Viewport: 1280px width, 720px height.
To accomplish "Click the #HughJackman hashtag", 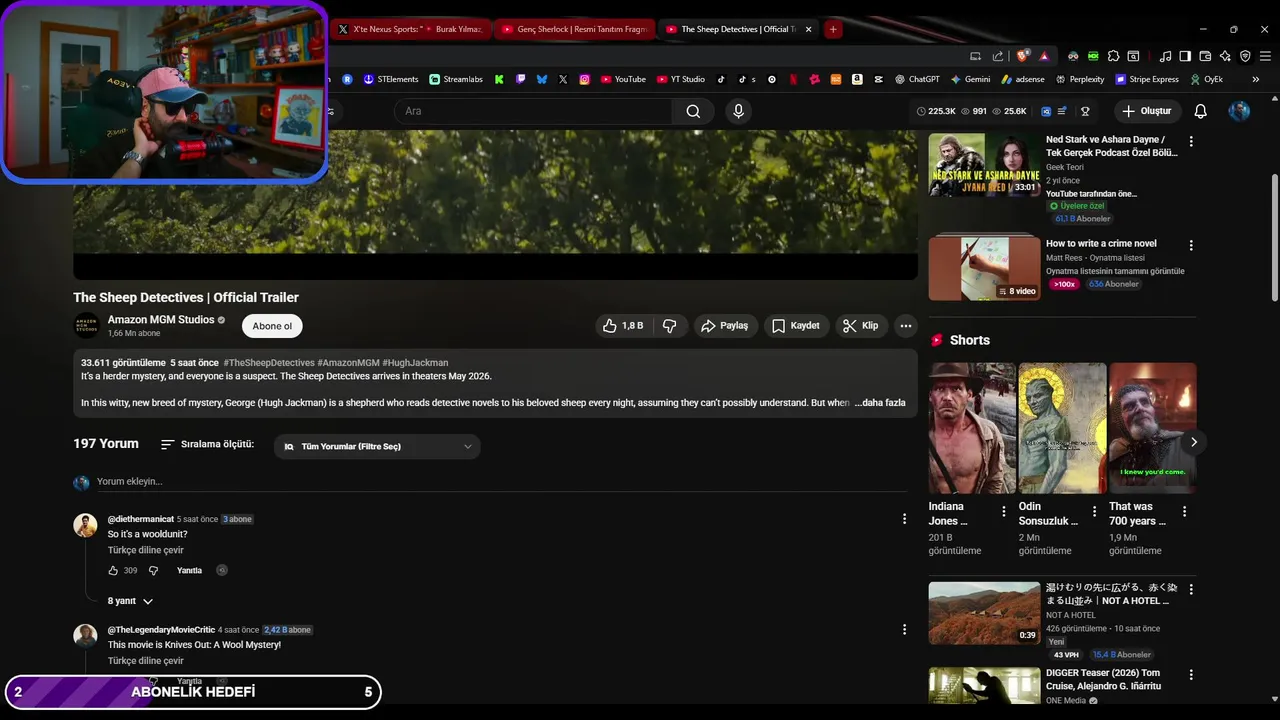I will click(415, 363).
